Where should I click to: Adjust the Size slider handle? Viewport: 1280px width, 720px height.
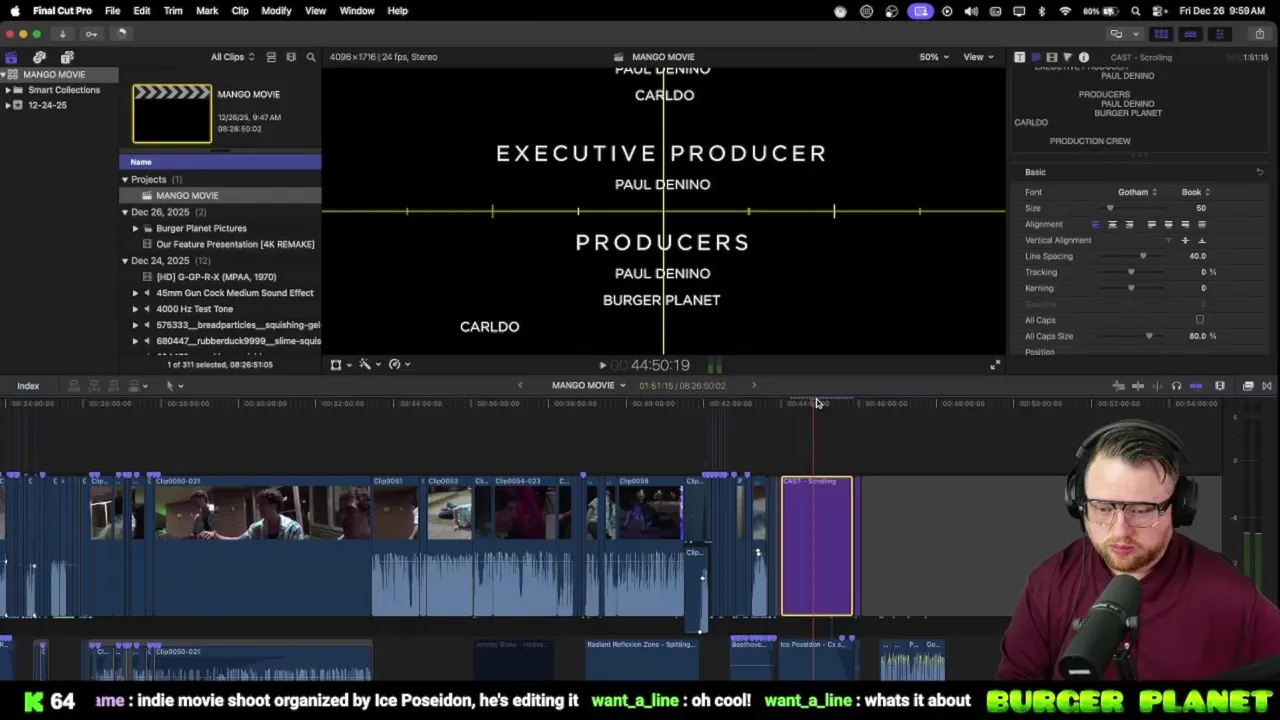tap(1110, 208)
